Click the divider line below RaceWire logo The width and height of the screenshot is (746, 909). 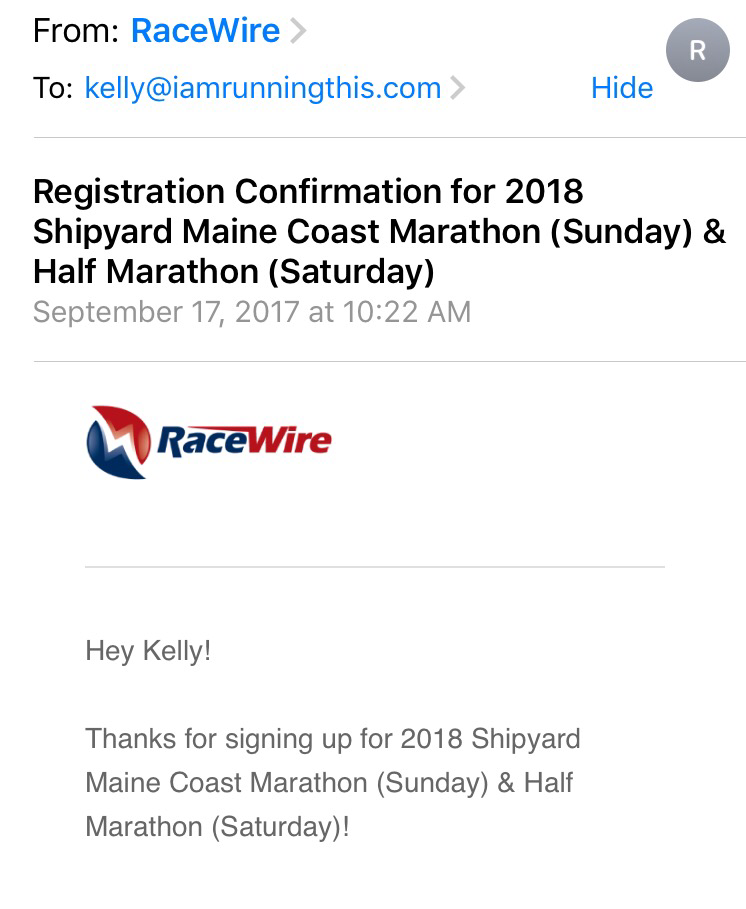tap(374, 567)
